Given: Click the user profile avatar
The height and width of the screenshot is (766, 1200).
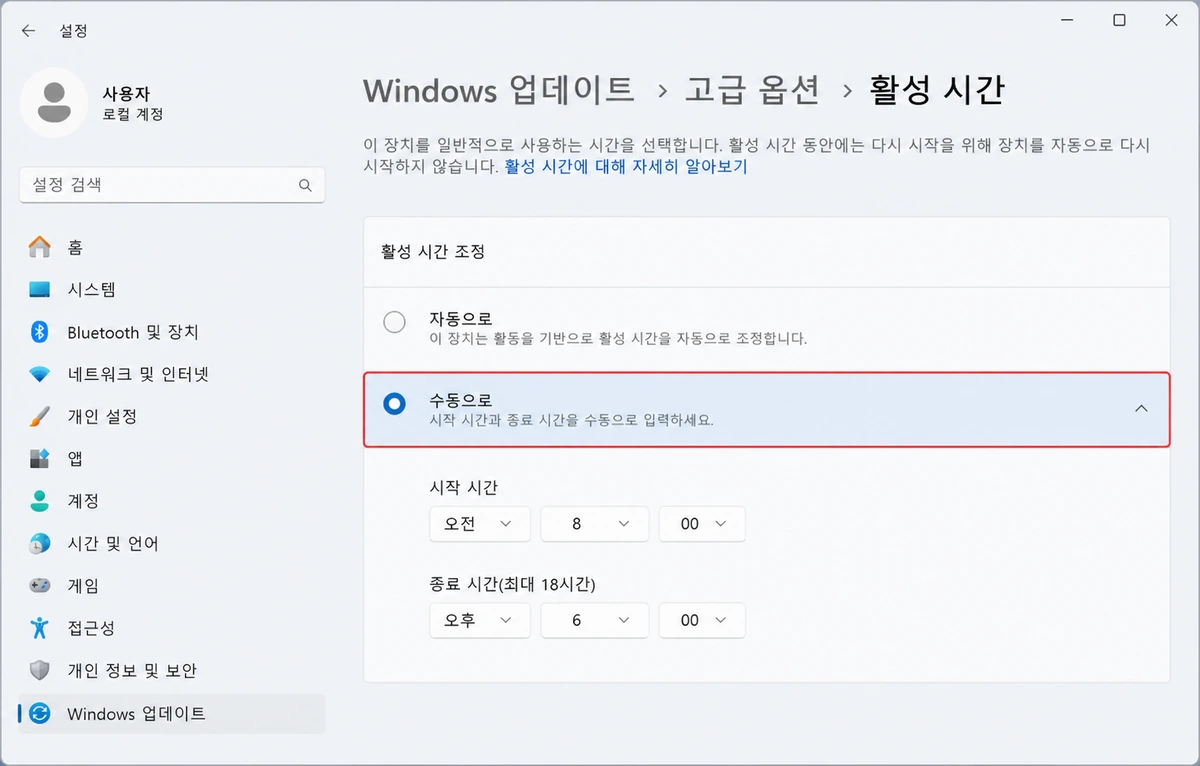Looking at the screenshot, I should pos(54,103).
